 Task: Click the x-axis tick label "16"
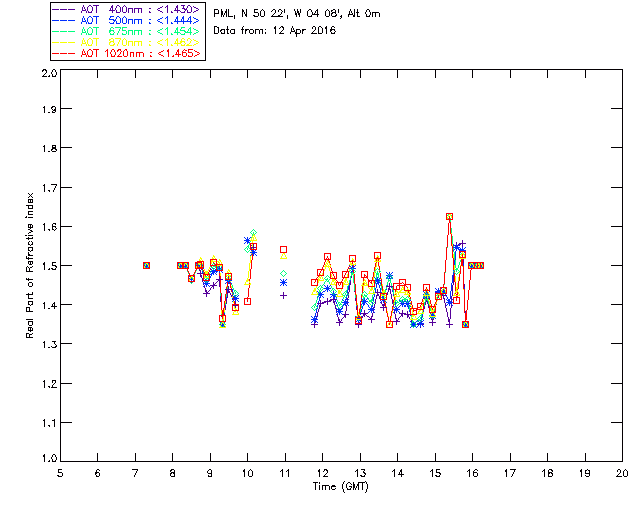473,473
